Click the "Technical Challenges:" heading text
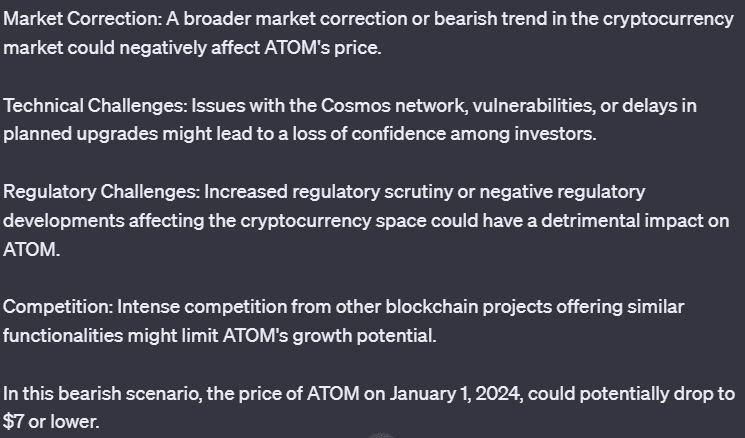This screenshot has height=438, width=745. [95, 105]
